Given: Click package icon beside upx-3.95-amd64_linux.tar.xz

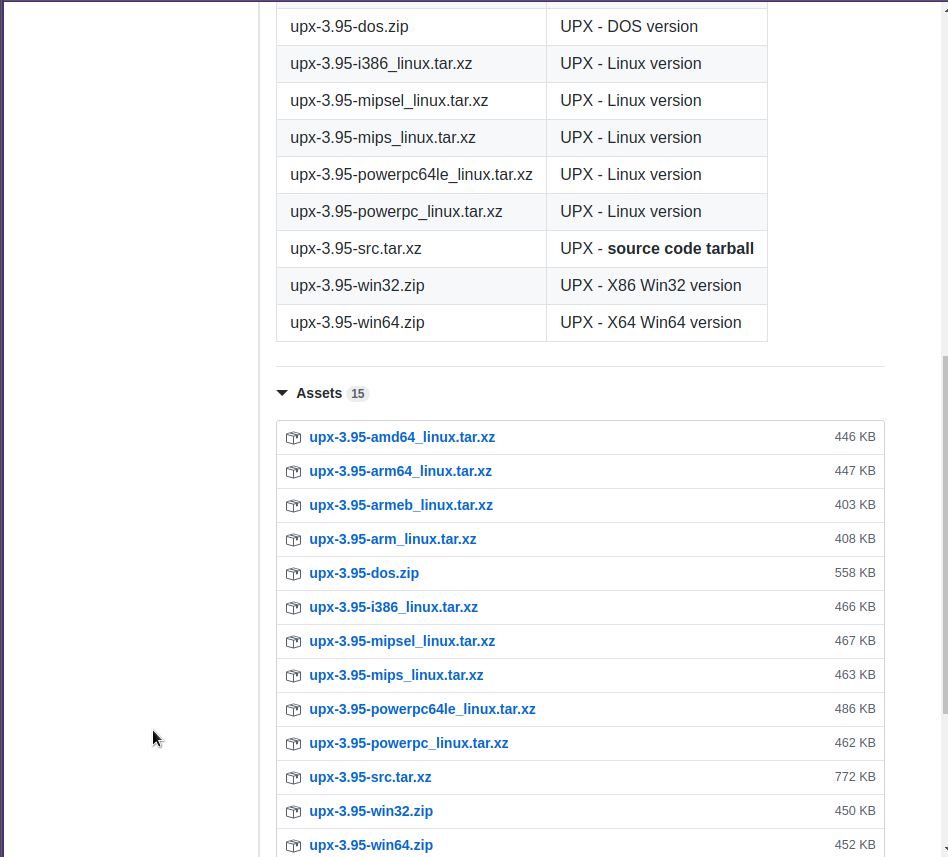Looking at the screenshot, I should pos(293,437).
